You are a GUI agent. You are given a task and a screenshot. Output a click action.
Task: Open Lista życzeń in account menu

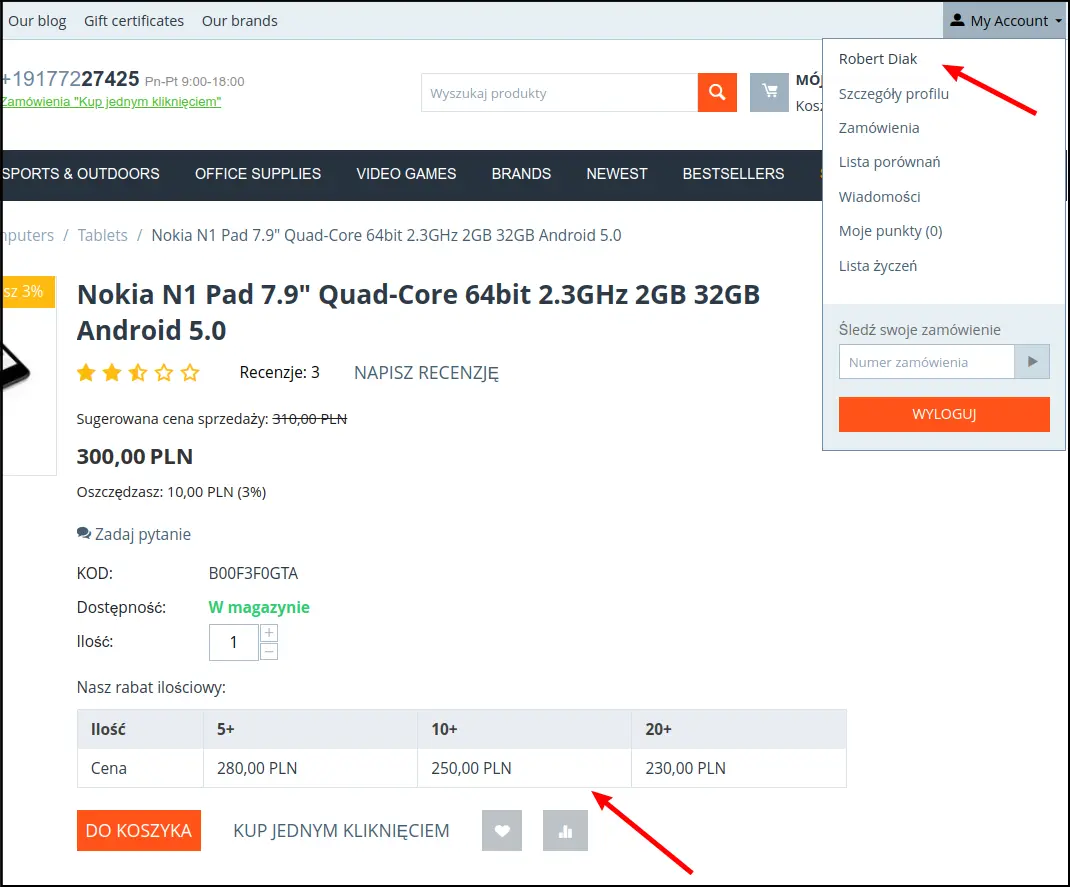(x=878, y=266)
